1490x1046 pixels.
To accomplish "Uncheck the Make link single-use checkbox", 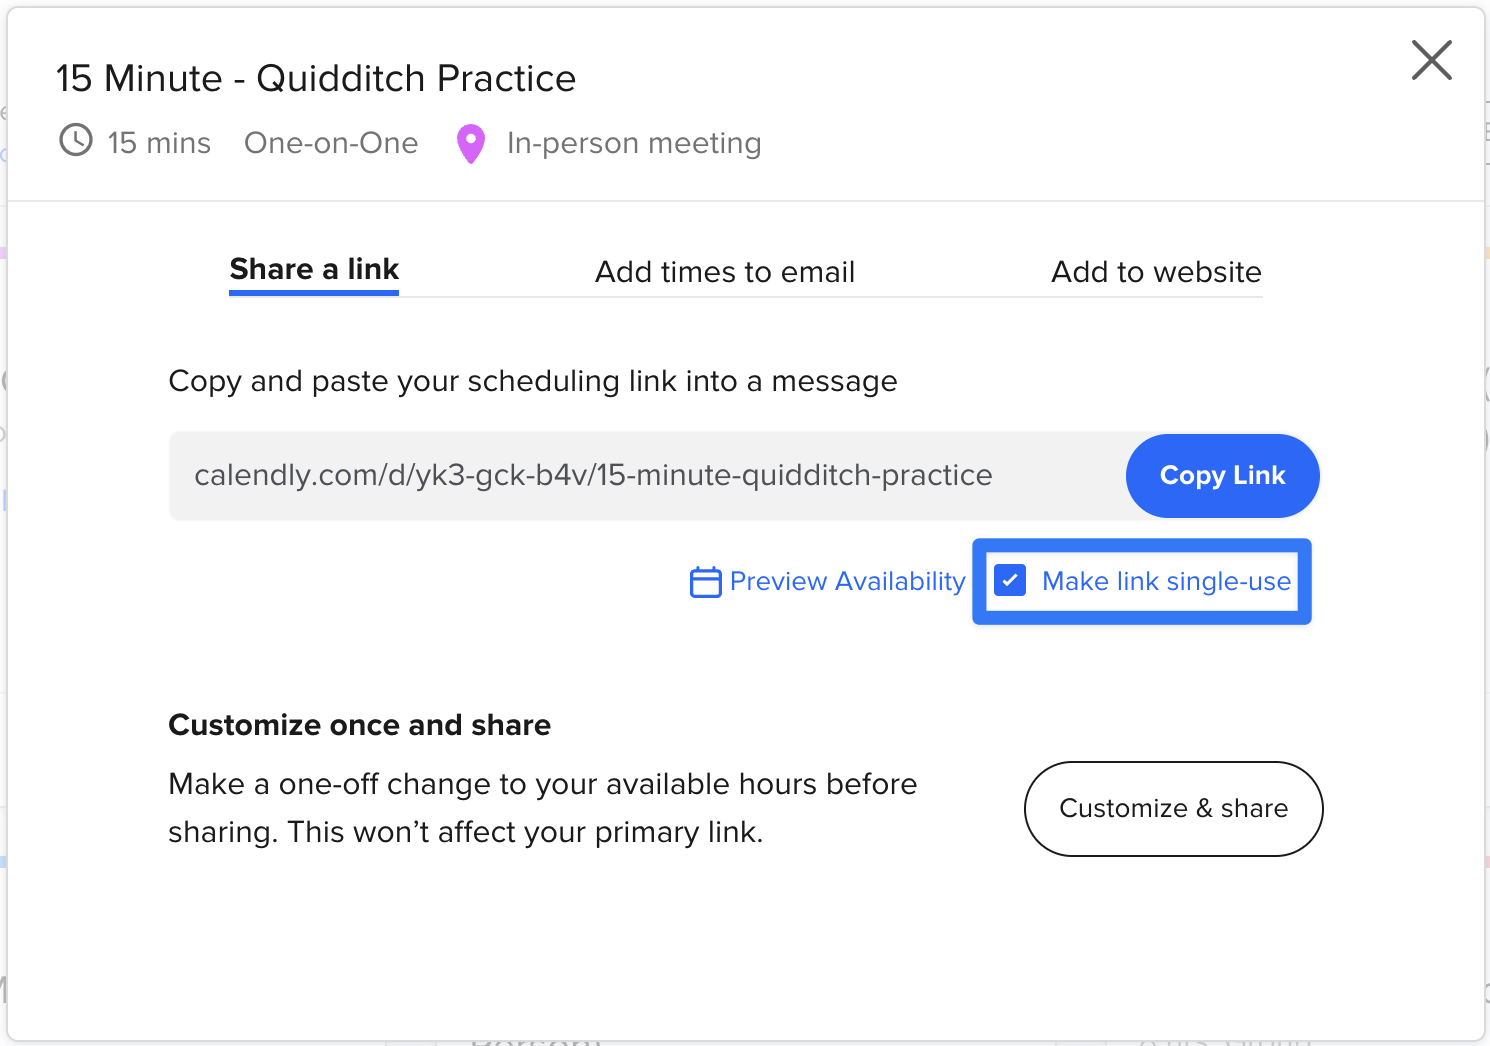I will tap(1010, 581).
